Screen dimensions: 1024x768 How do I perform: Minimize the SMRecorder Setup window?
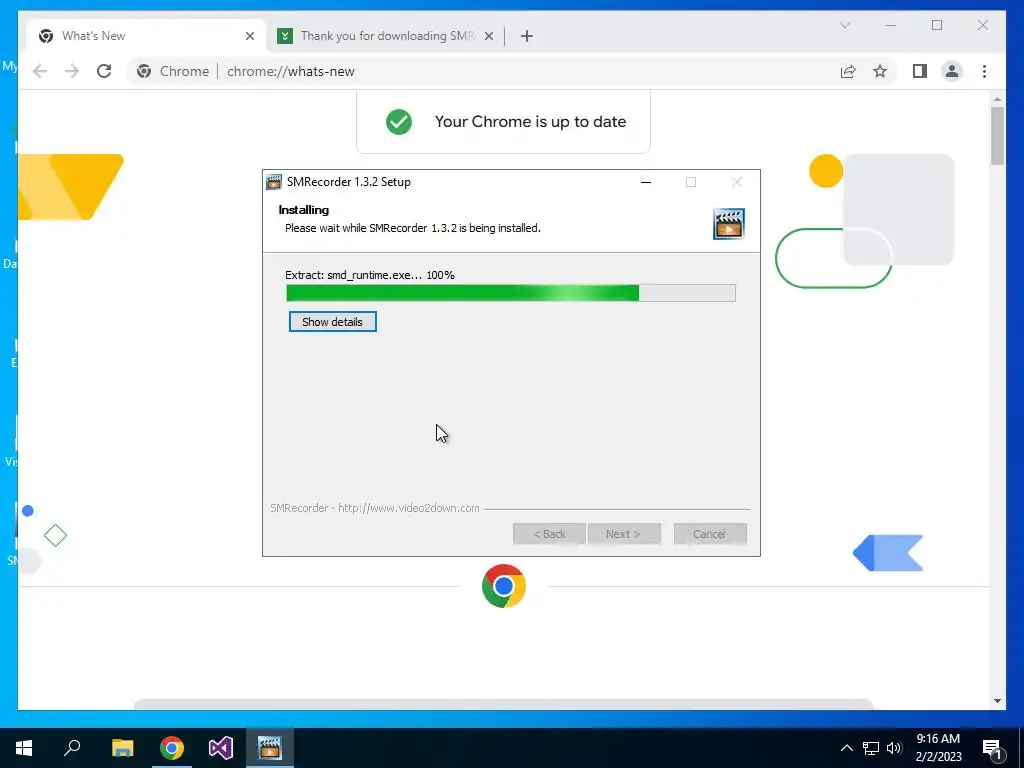646,182
